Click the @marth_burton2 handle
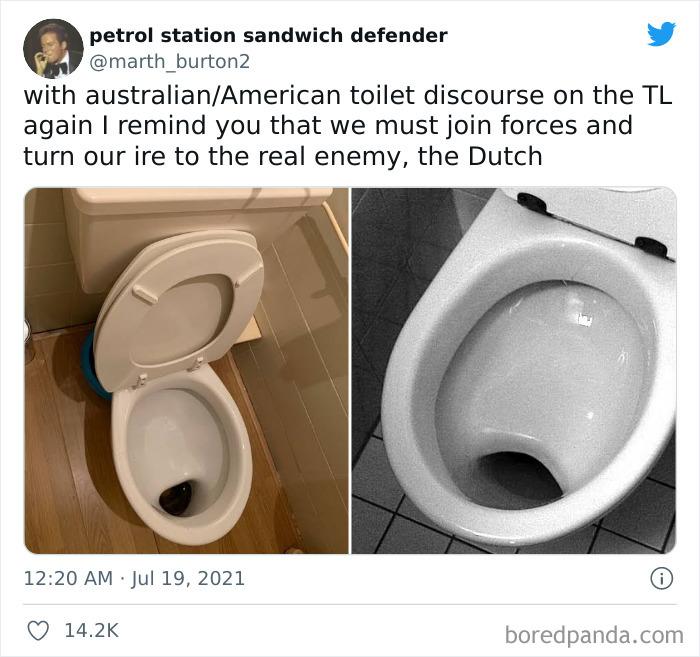Screen dimensions: 700x657 point(170,62)
